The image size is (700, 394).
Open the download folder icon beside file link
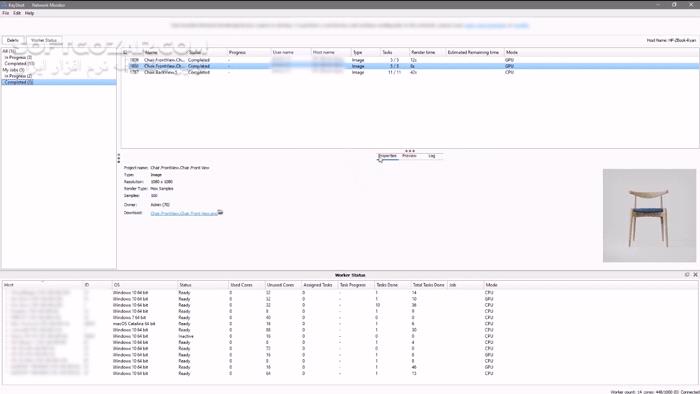tap(220, 212)
